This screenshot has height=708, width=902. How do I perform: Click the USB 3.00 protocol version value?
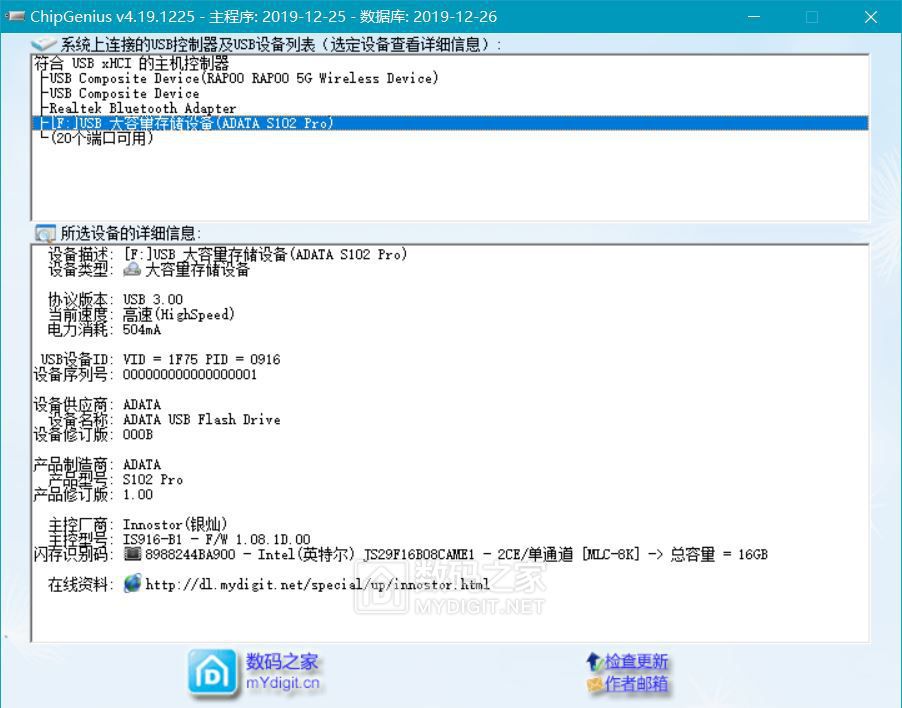tap(153, 300)
